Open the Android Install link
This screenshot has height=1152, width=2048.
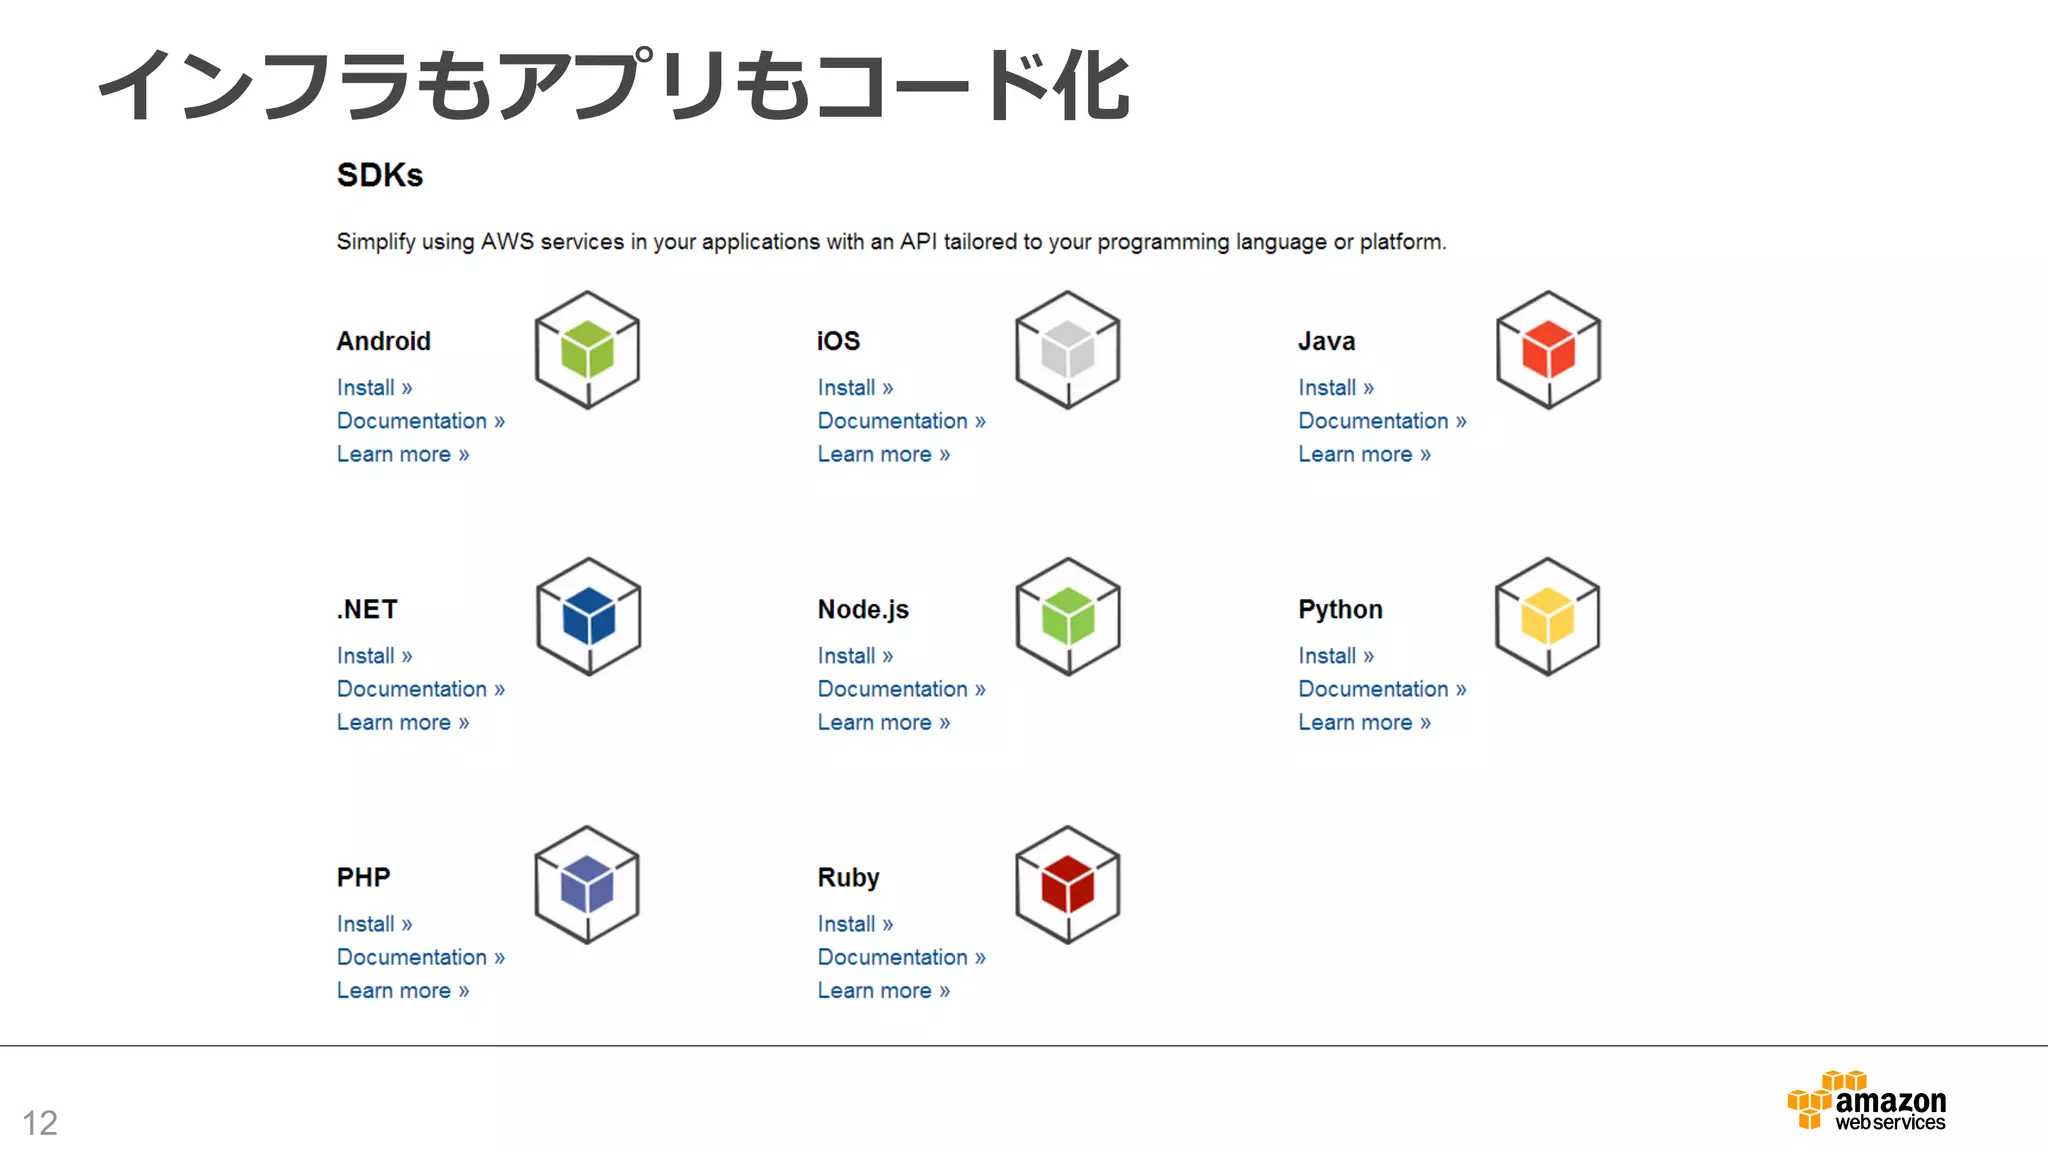[374, 387]
